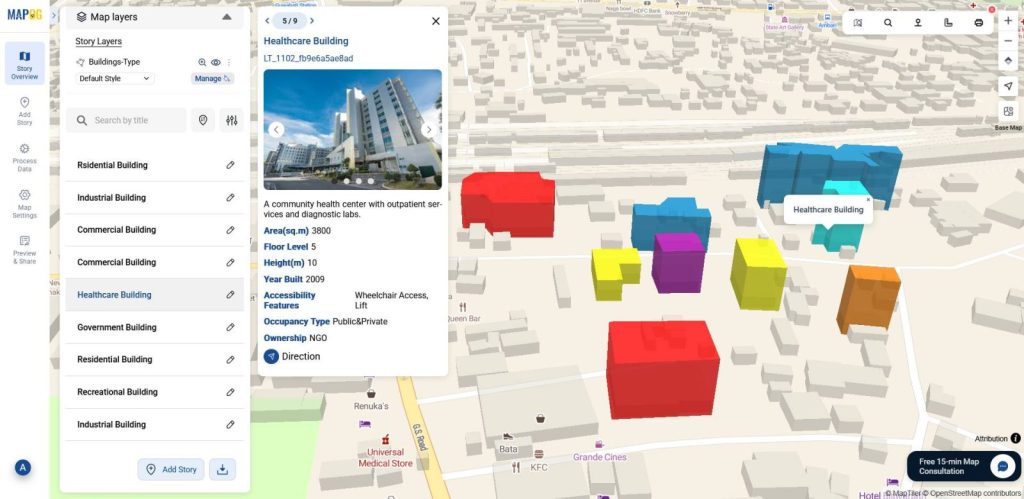Edit the Rsidential Building story
This screenshot has width=1024, height=499.
tap(231, 165)
